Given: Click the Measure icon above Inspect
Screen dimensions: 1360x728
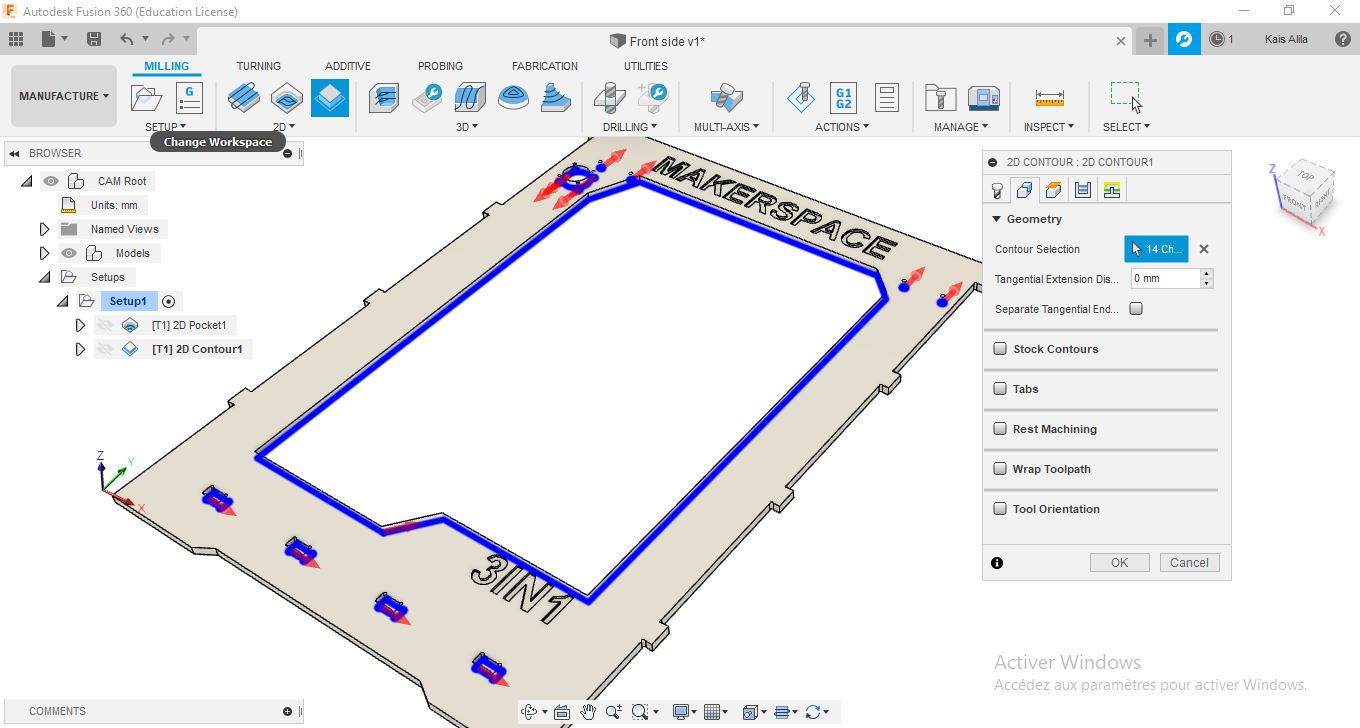Looking at the screenshot, I should (x=1049, y=97).
